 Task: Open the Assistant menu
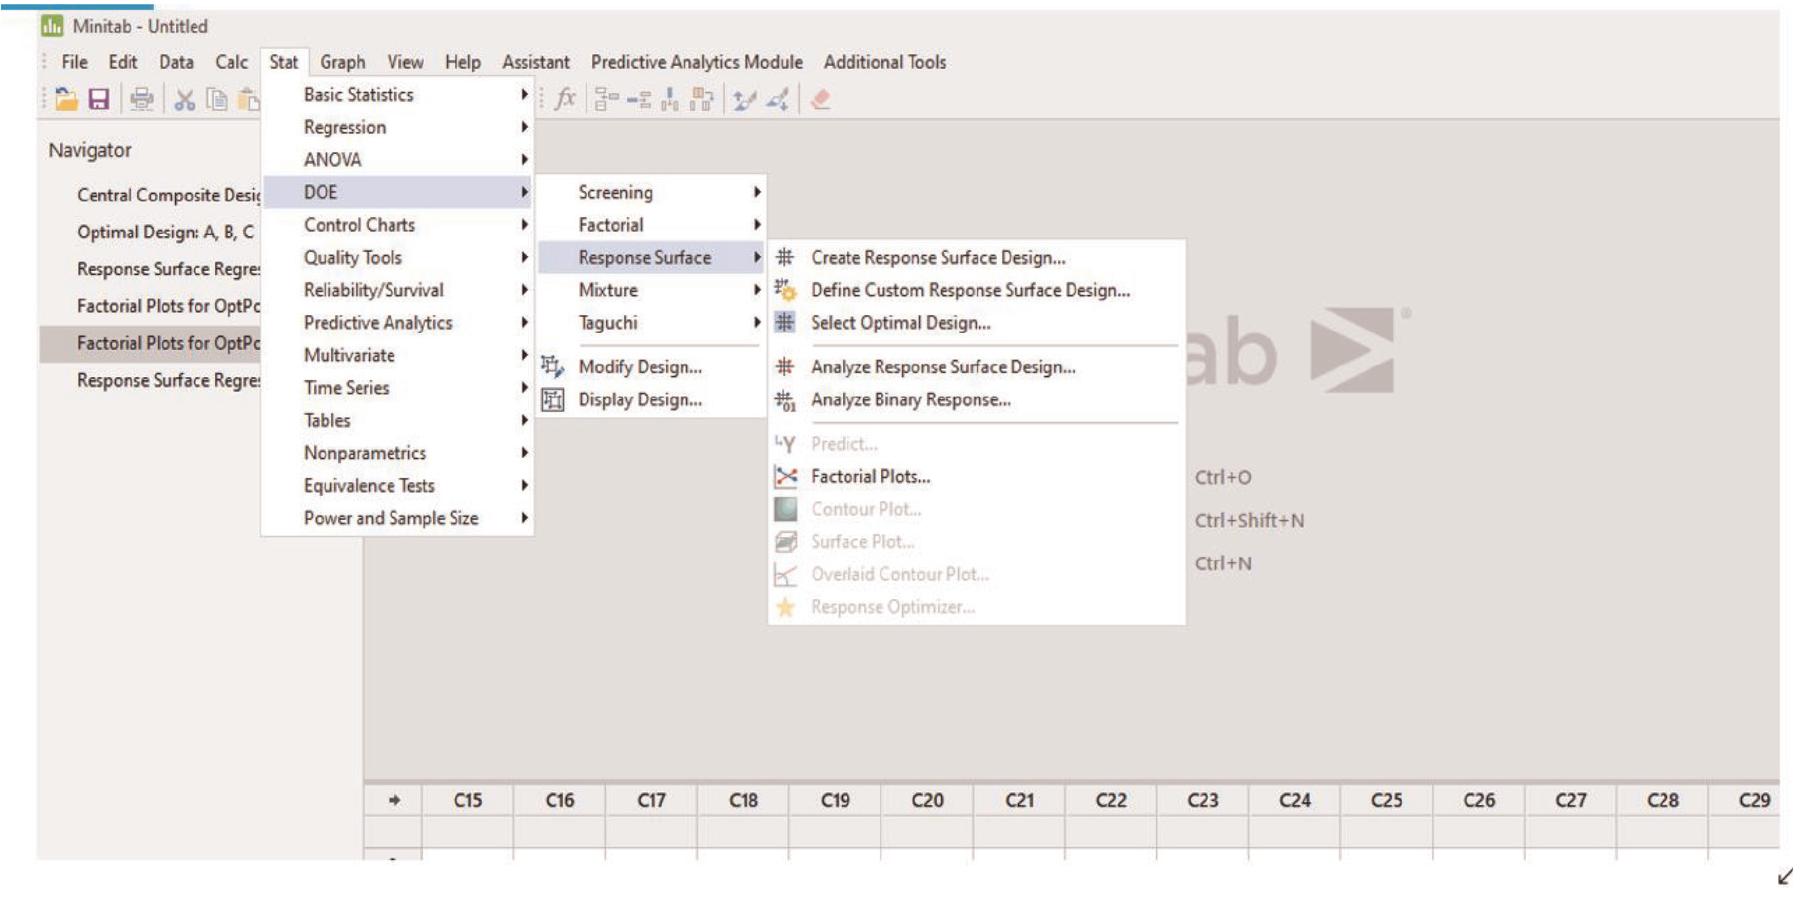click(x=536, y=62)
